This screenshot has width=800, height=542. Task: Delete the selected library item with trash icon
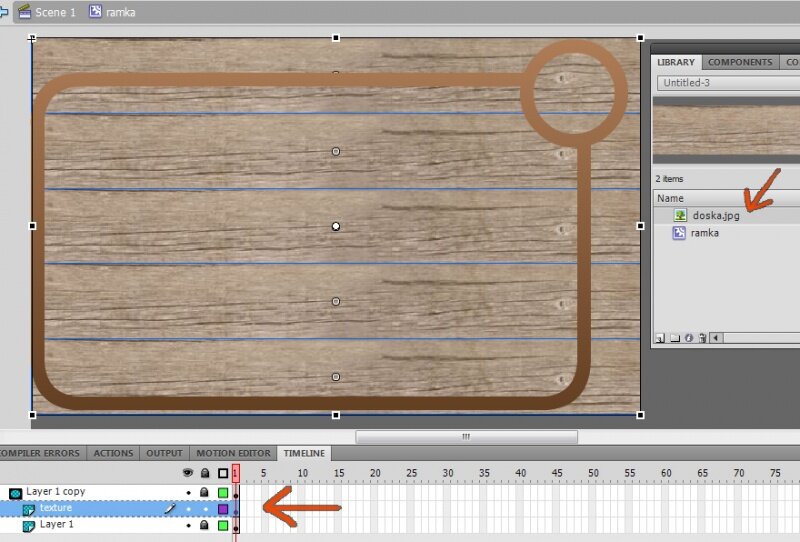[x=702, y=338]
